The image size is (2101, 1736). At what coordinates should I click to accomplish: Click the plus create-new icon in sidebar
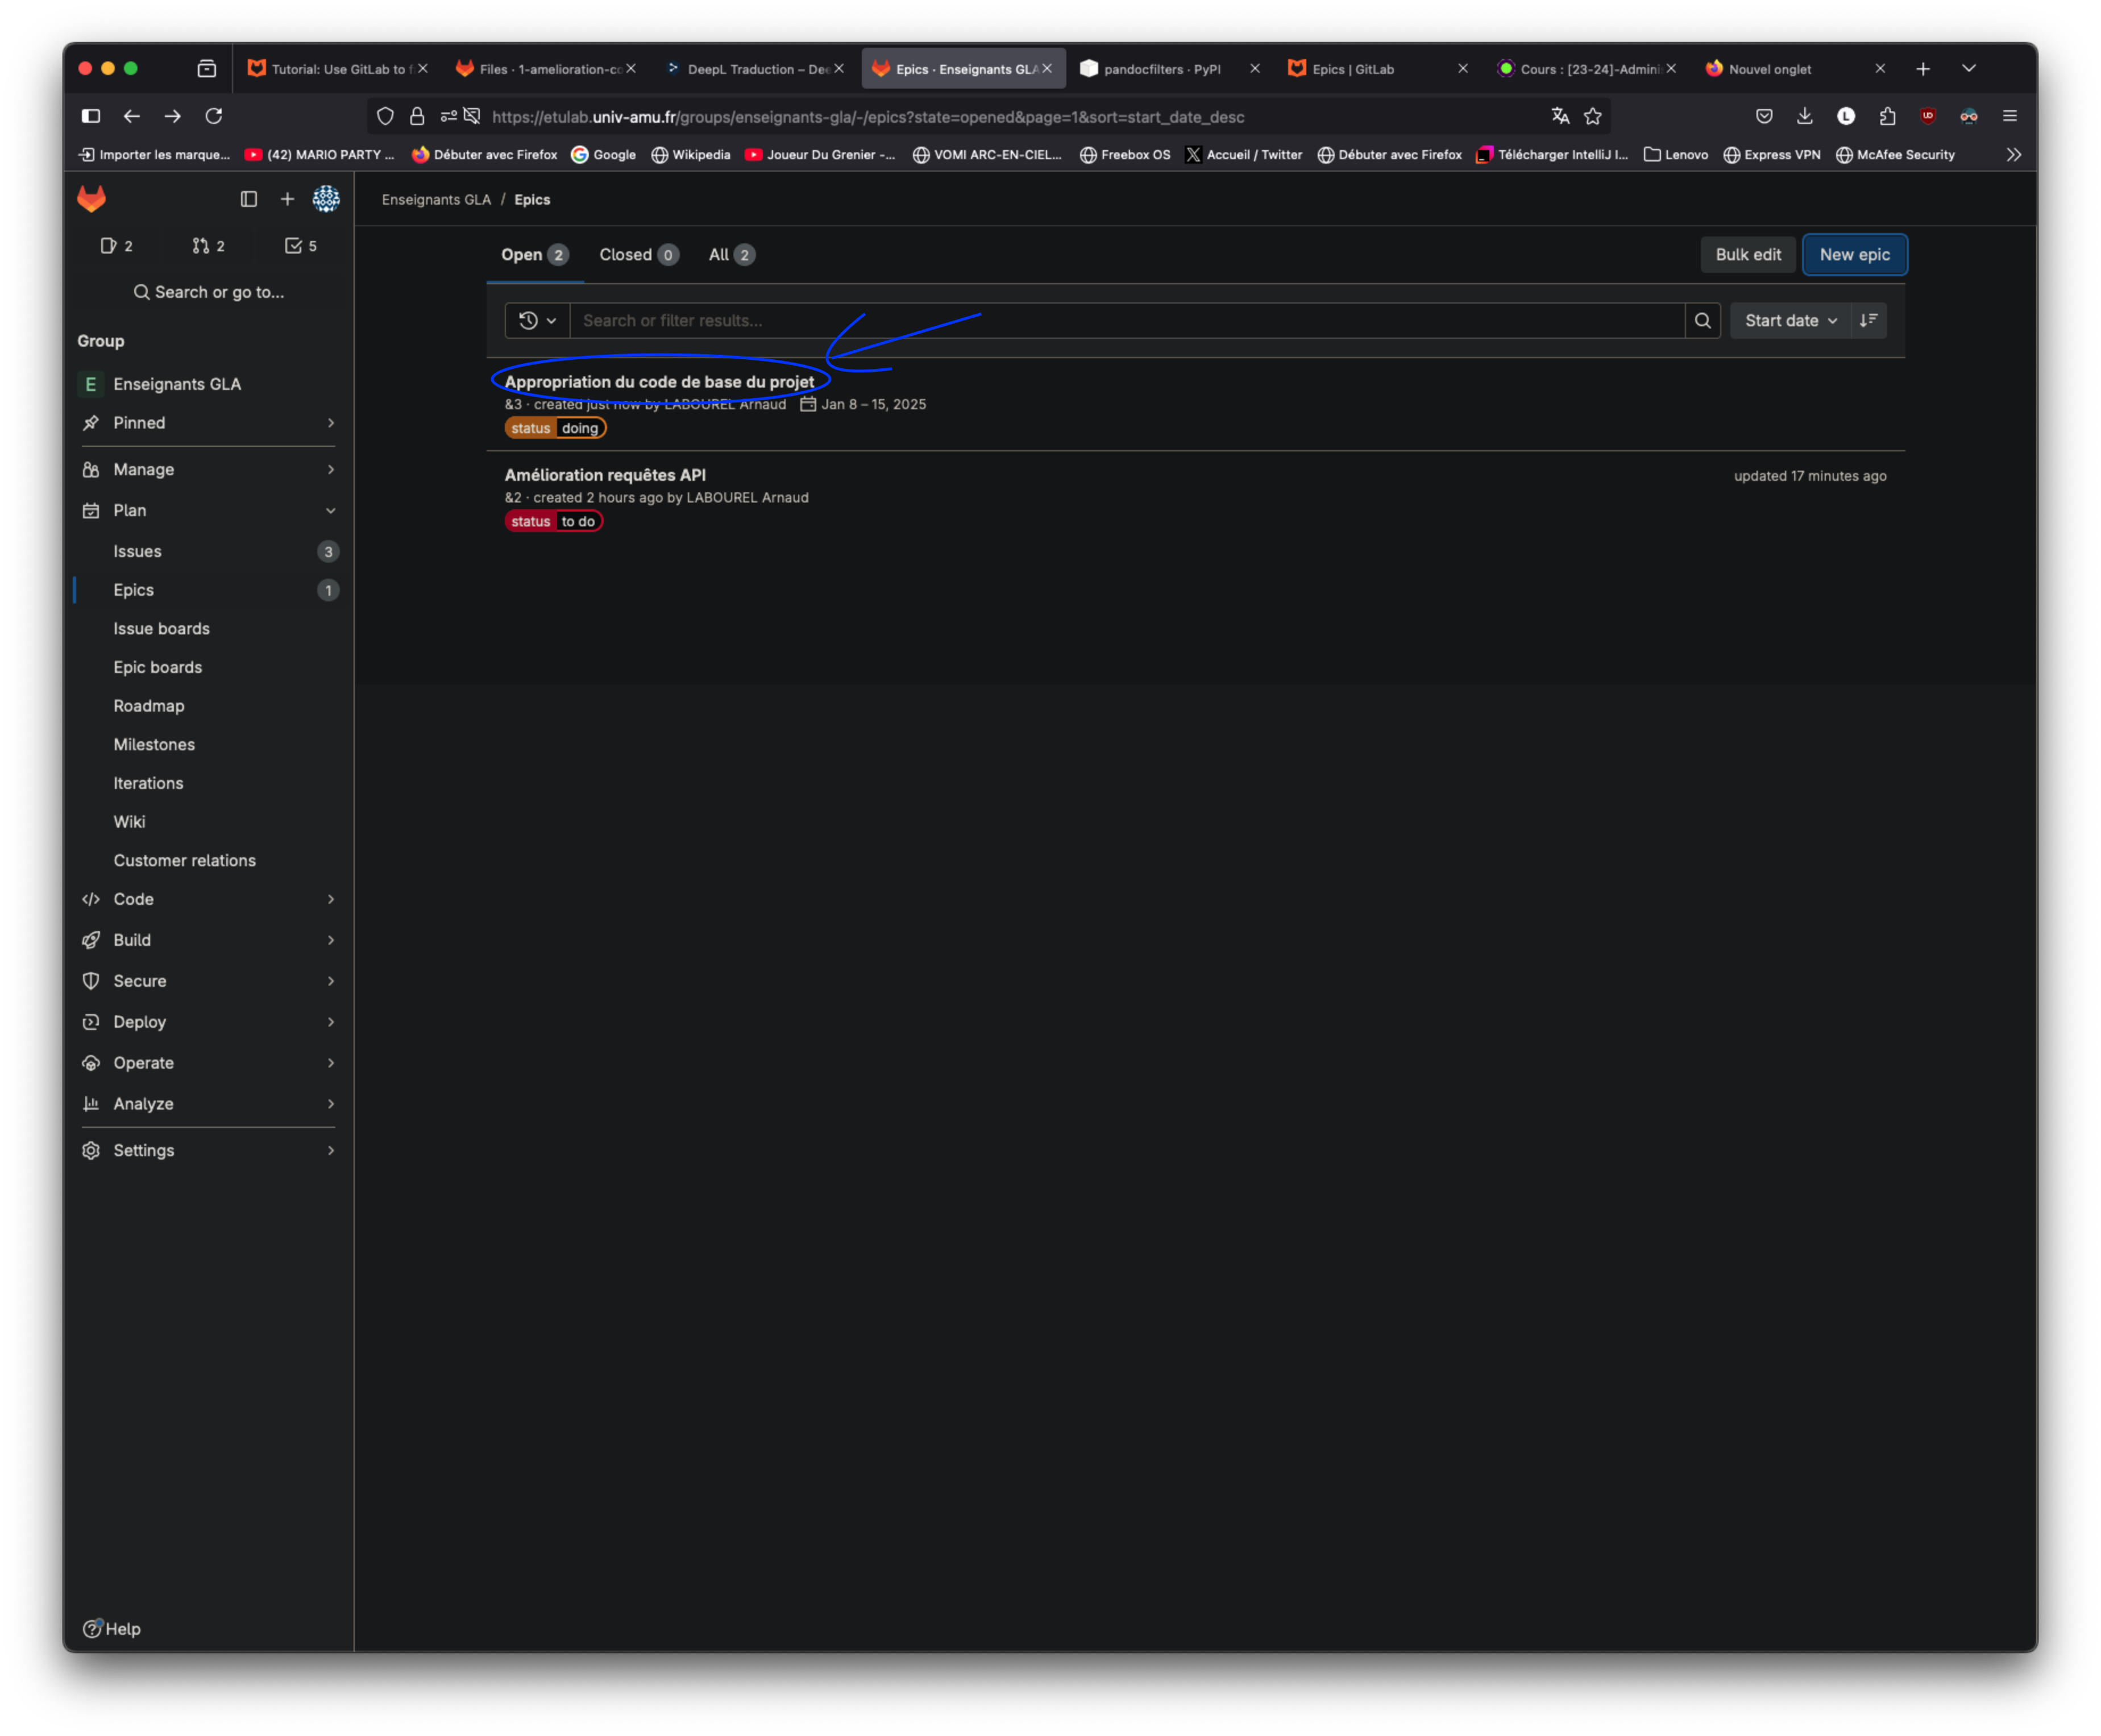tap(287, 199)
